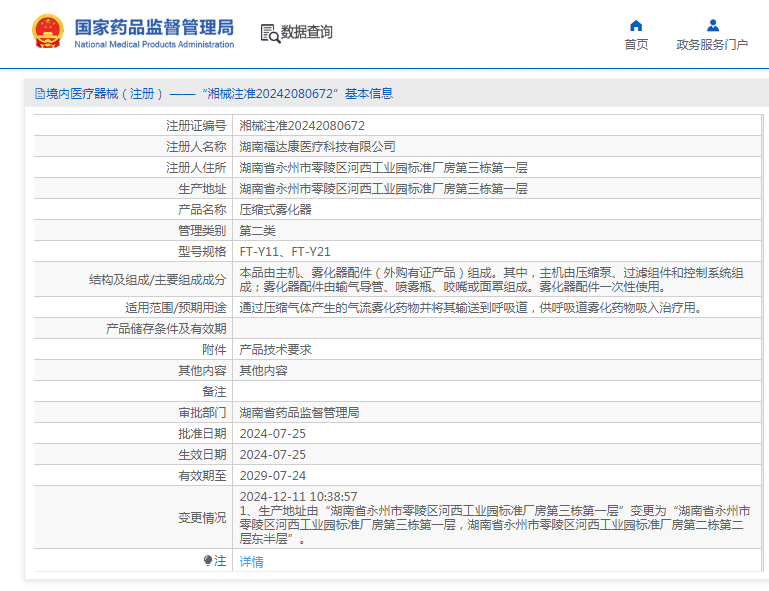Open the 详情 link in the notes row
The height and width of the screenshot is (591, 769).
click(x=251, y=562)
